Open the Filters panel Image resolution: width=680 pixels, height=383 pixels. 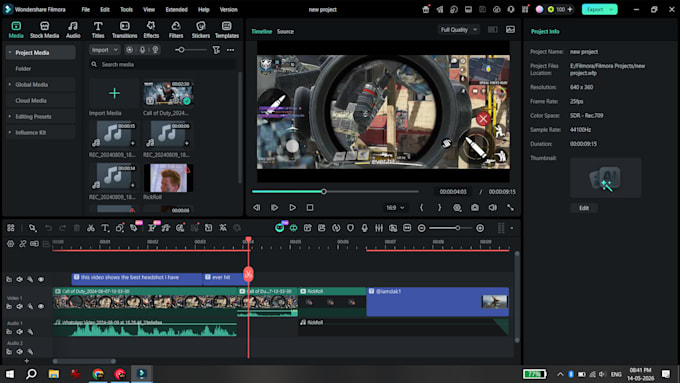(x=176, y=30)
